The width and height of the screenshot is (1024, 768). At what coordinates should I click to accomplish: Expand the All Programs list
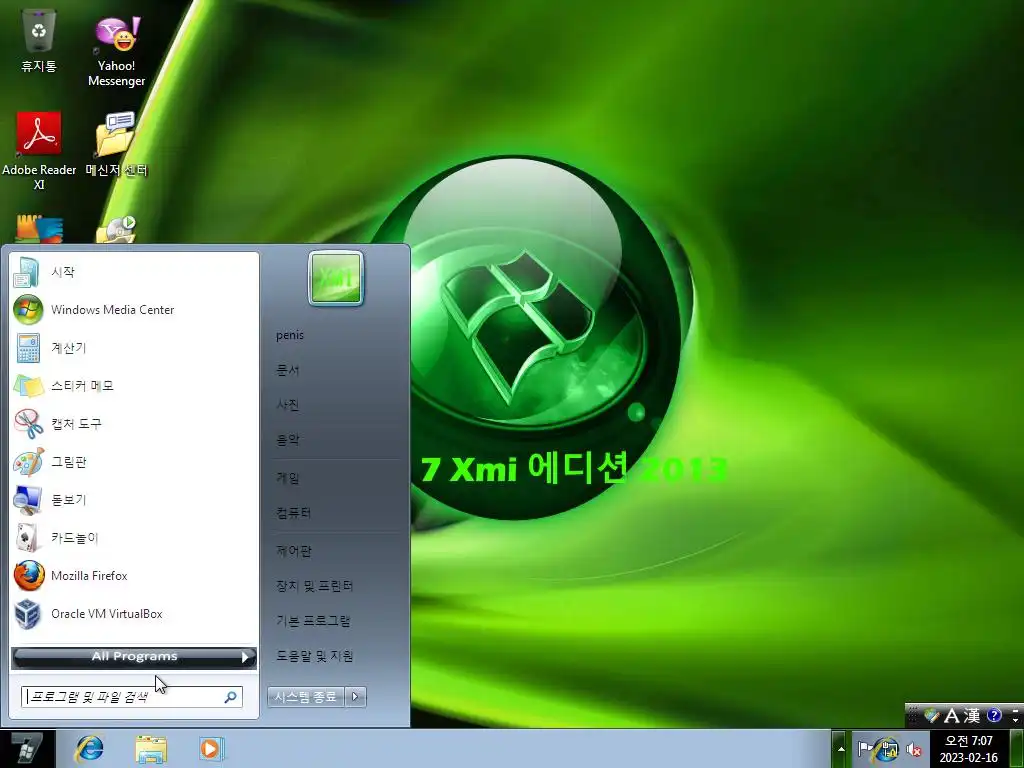point(134,657)
